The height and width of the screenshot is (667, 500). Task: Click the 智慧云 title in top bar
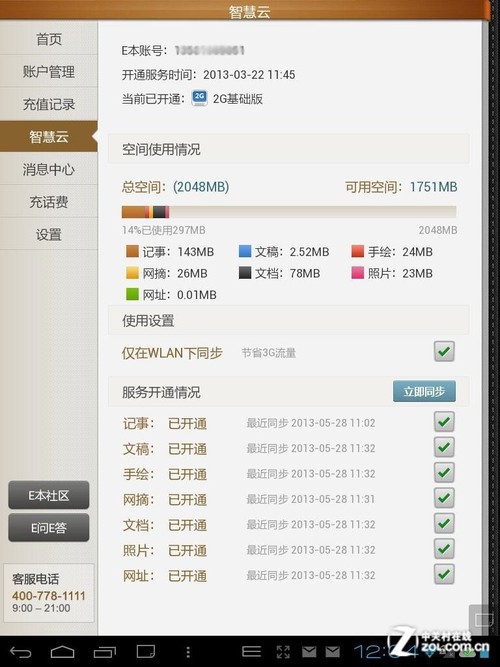coord(250,11)
